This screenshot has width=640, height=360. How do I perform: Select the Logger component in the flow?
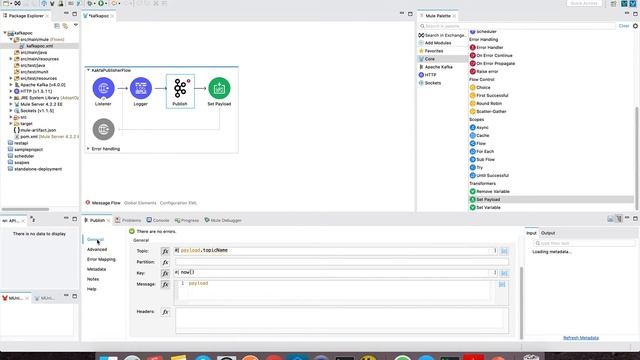coord(141,89)
